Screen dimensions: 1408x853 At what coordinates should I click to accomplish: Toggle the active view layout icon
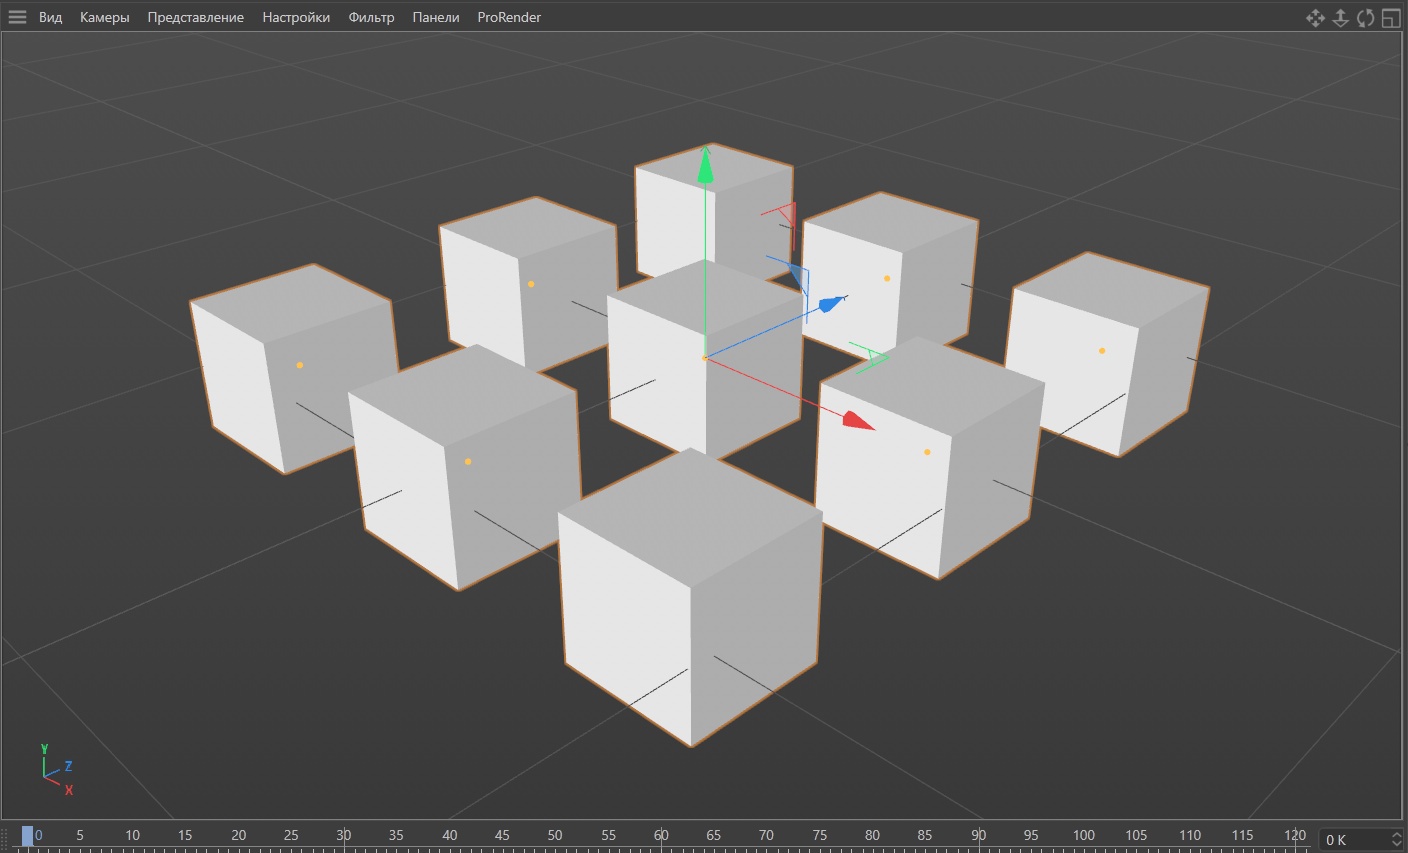(x=1391, y=18)
